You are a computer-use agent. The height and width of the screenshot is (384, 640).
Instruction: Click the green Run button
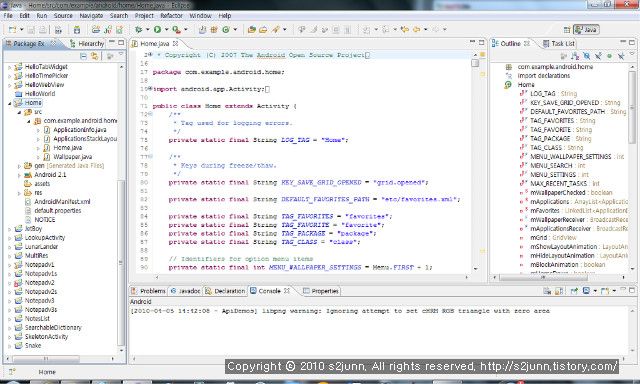coord(157,29)
